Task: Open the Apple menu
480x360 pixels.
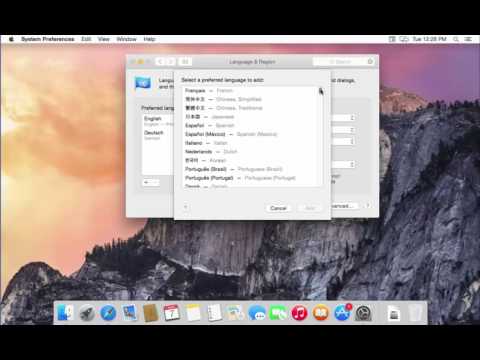Action: click(x=11, y=39)
